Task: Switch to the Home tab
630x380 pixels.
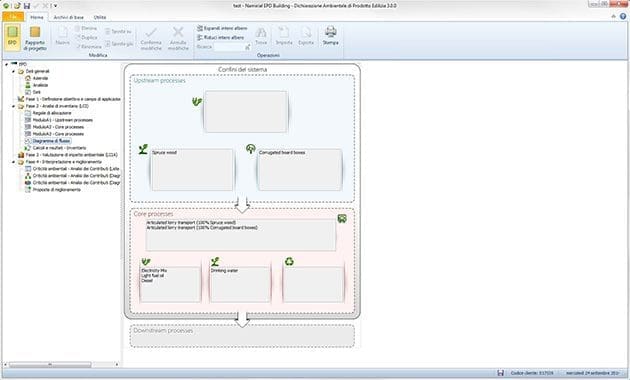Action: tap(37, 17)
